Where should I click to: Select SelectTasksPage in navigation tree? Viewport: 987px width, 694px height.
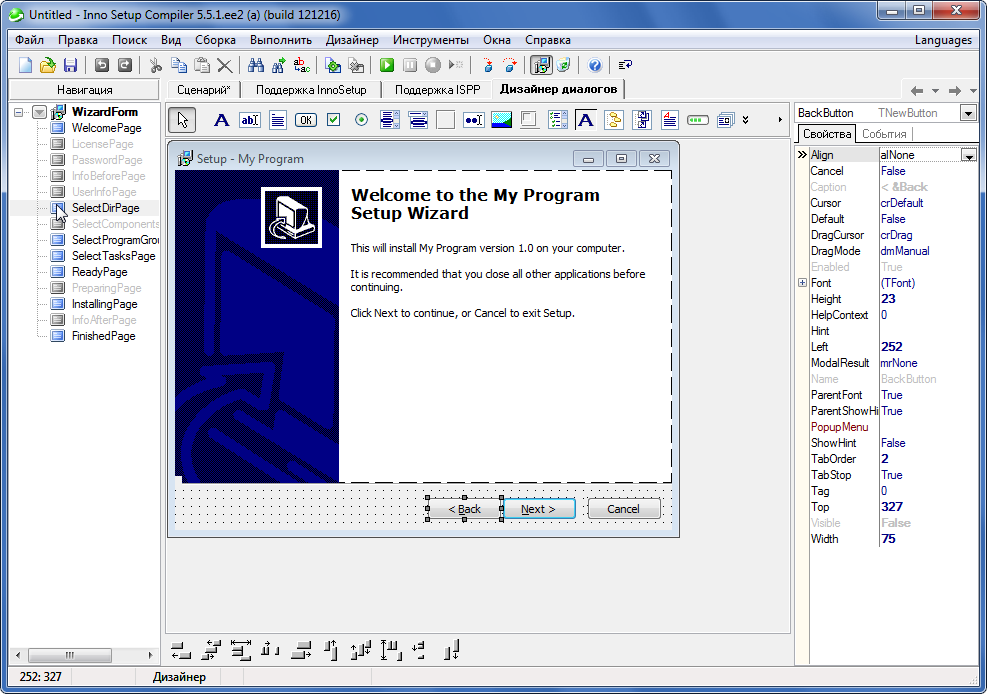tap(113, 256)
